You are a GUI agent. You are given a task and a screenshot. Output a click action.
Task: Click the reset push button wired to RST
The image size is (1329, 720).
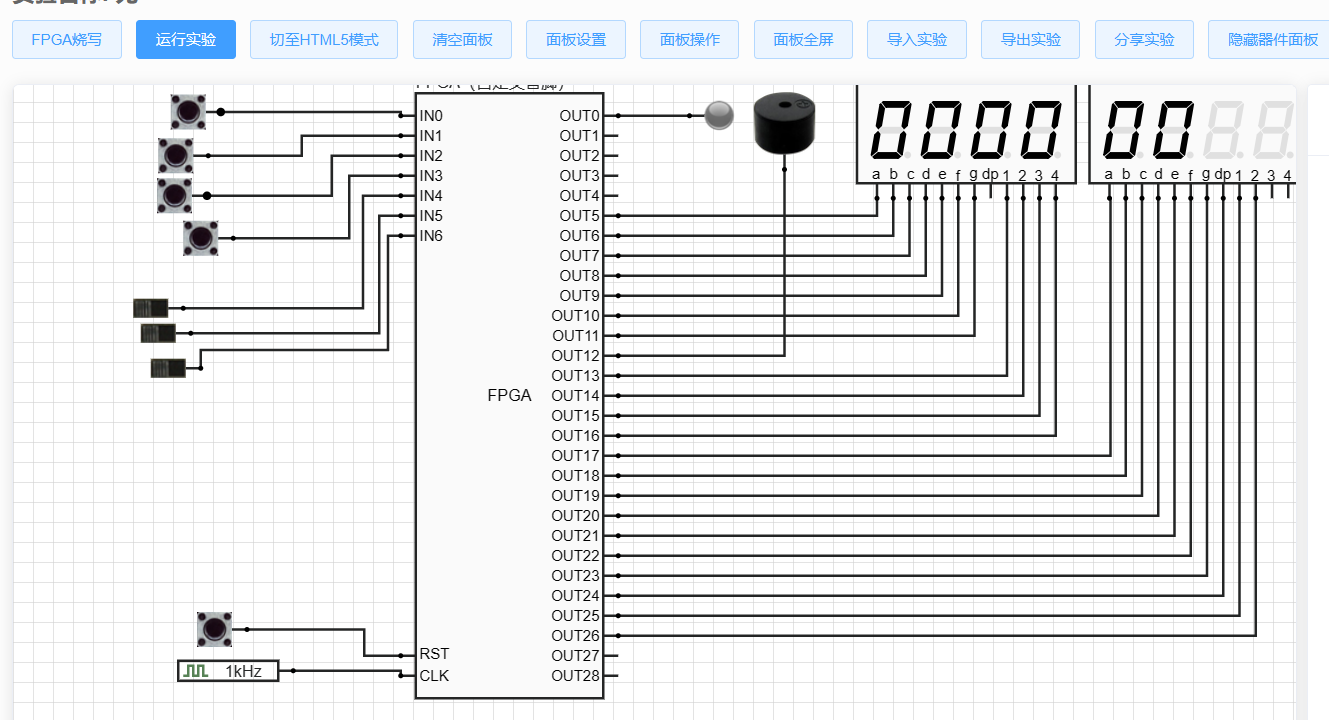[x=214, y=629]
